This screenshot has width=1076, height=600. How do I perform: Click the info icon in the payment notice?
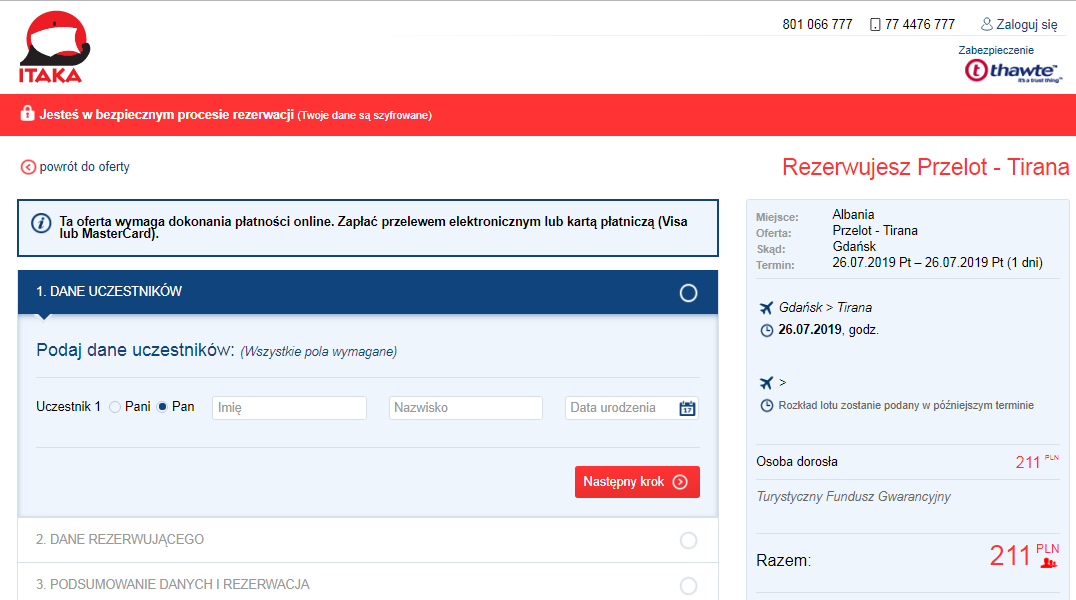[x=41, y=223]
